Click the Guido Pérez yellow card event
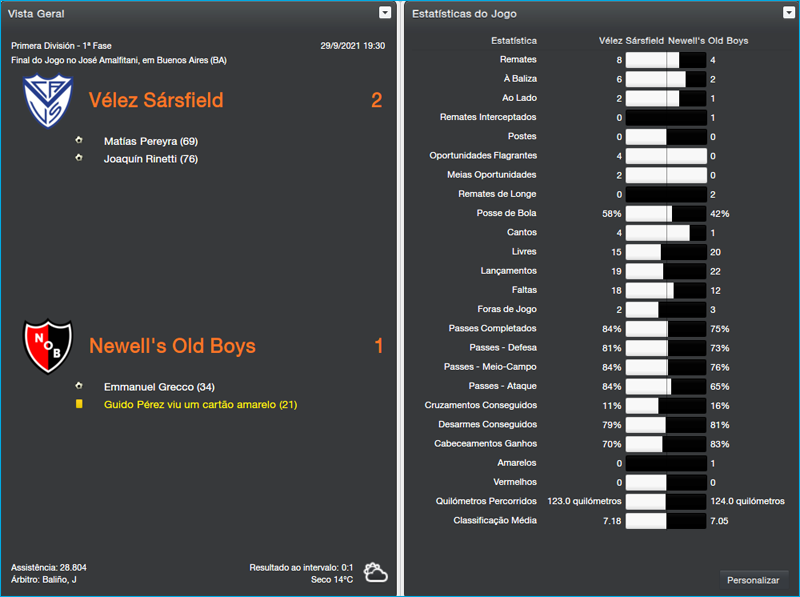Screen dimensions: 800x597 (200, 405)
